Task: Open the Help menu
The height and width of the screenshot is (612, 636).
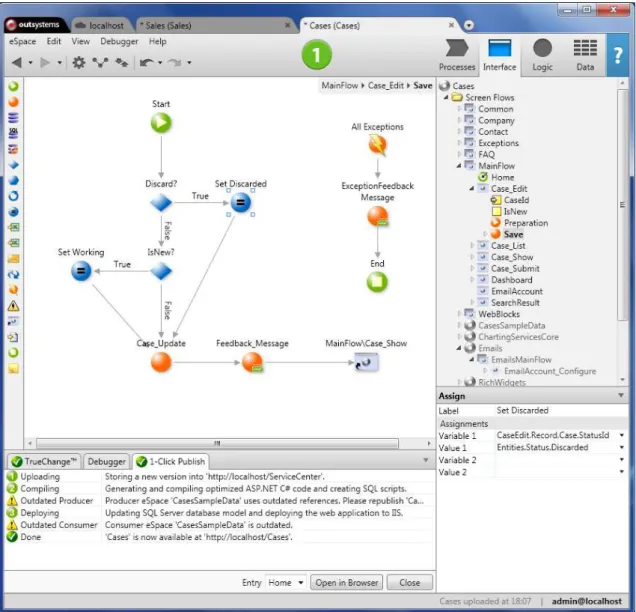Action: point(157,41)
